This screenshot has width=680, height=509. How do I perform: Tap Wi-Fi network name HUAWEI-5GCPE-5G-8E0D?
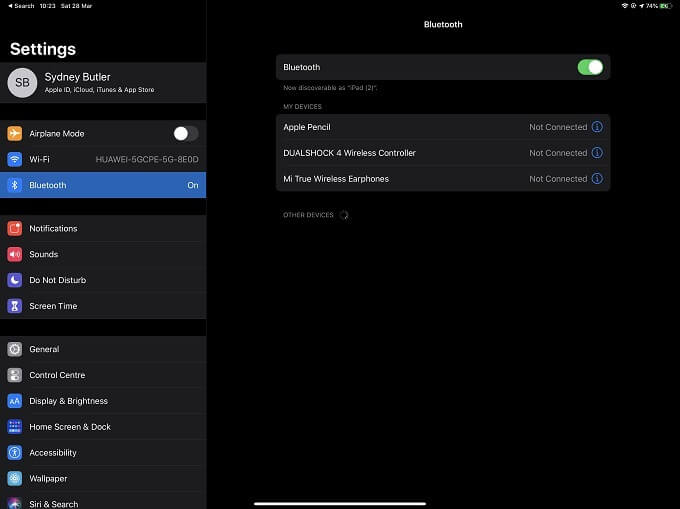pos(147,159)
